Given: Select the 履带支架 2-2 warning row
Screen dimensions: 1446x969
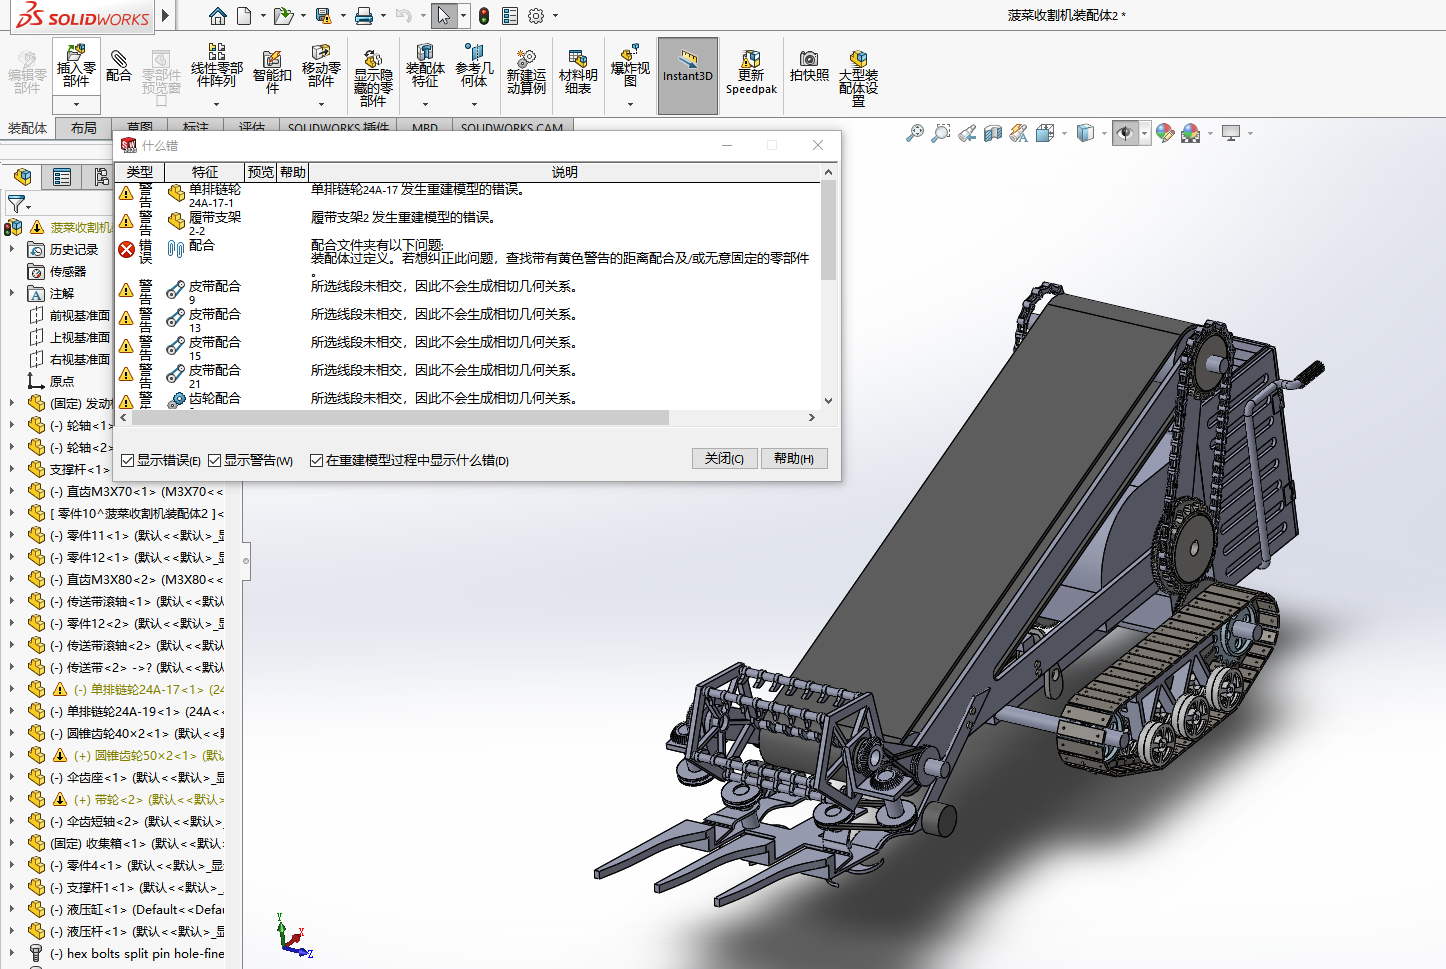Looking at the screenshot, I should point(468,223).
